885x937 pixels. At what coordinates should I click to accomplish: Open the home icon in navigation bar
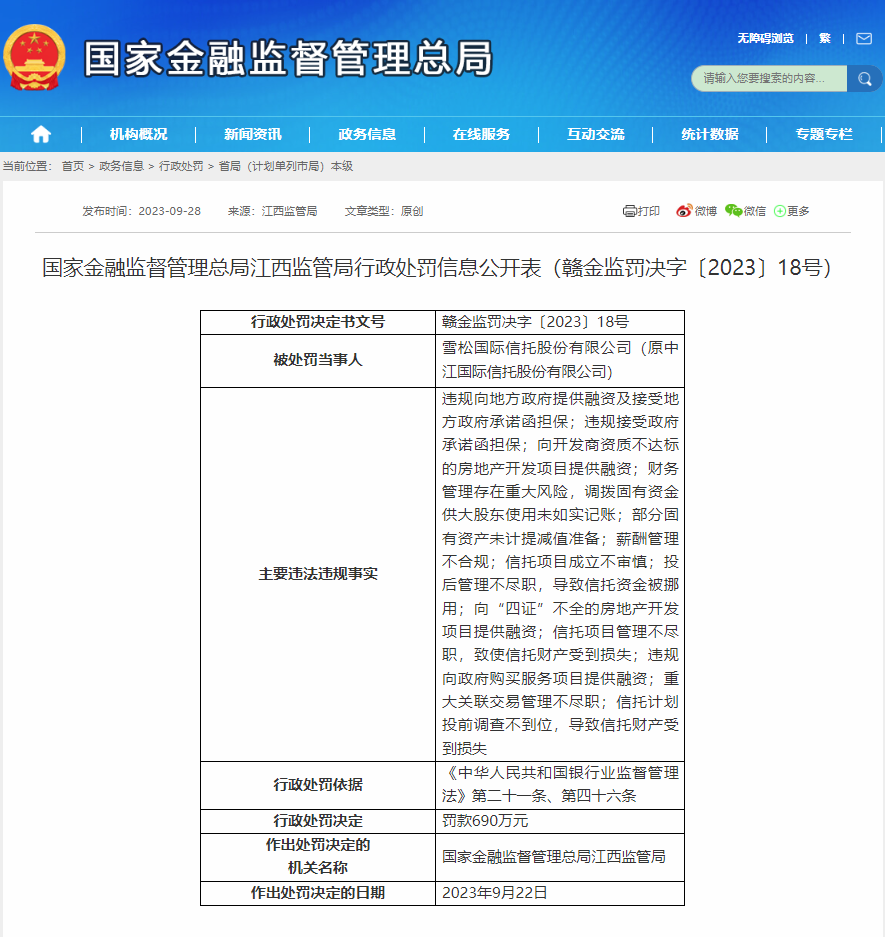41,134
